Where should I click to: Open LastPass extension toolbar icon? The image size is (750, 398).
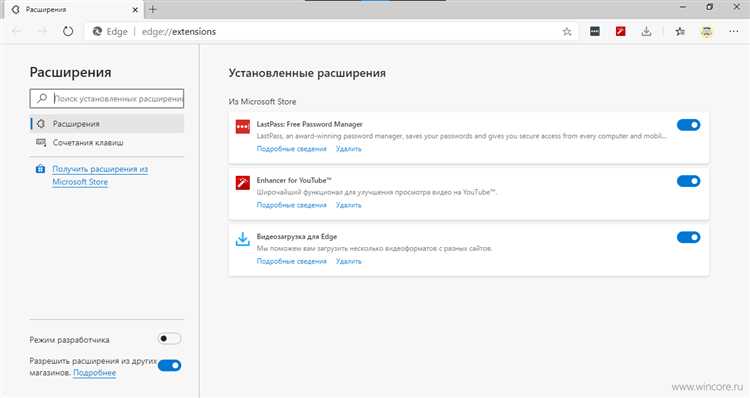pyautogui.click(x=595, y=32)
